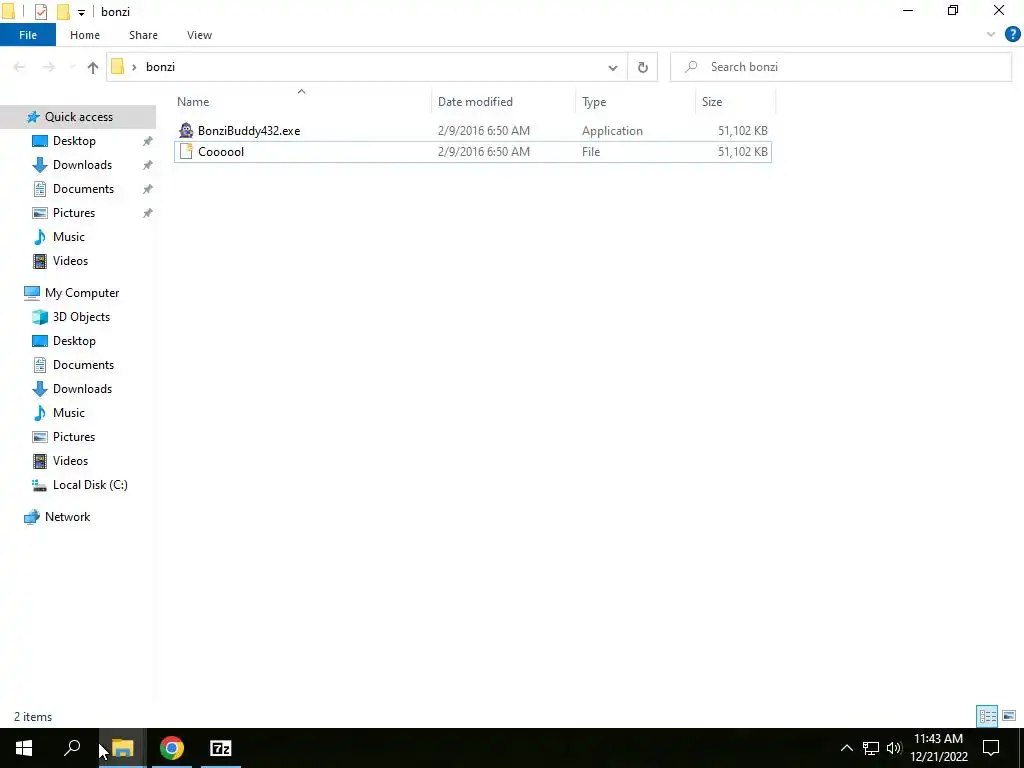Open the View ribbon tab

(x=199, y=35)
